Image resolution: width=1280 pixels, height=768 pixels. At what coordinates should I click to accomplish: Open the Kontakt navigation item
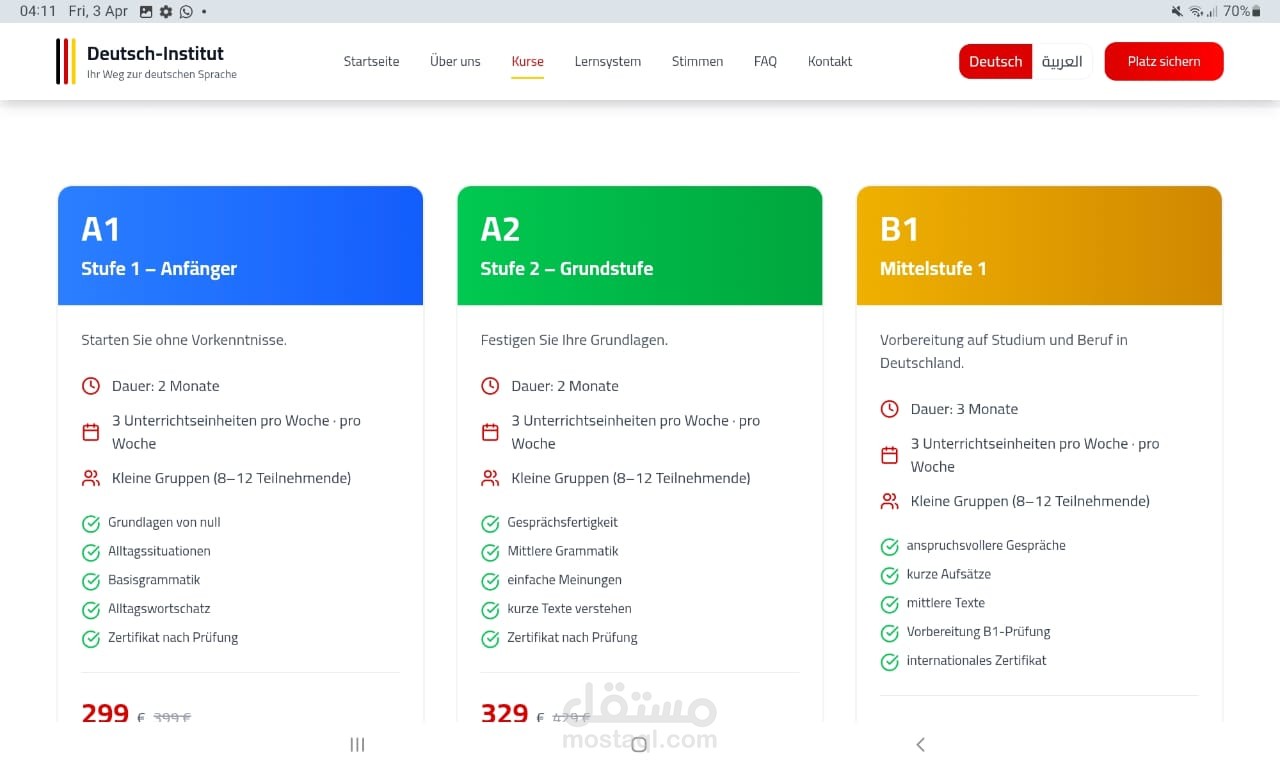830,61
